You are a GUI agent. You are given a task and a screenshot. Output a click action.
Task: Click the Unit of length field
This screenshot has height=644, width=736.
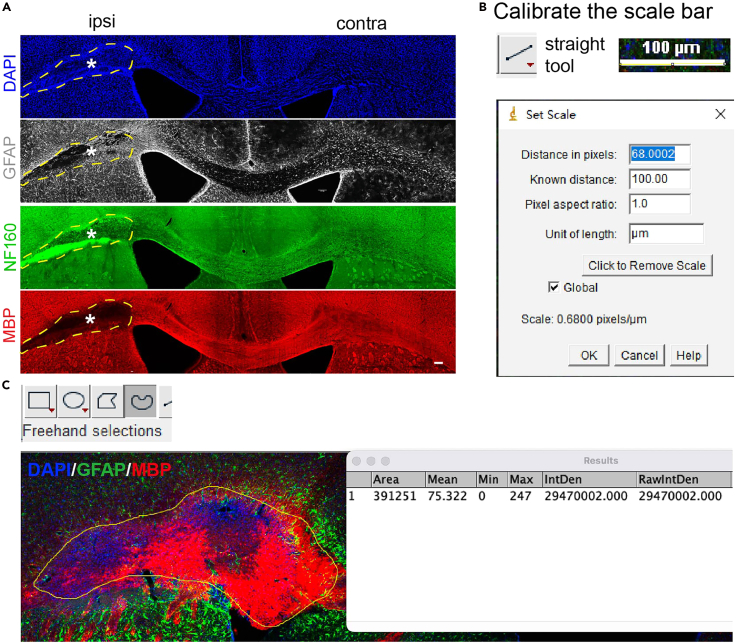(x=666, y=234)
